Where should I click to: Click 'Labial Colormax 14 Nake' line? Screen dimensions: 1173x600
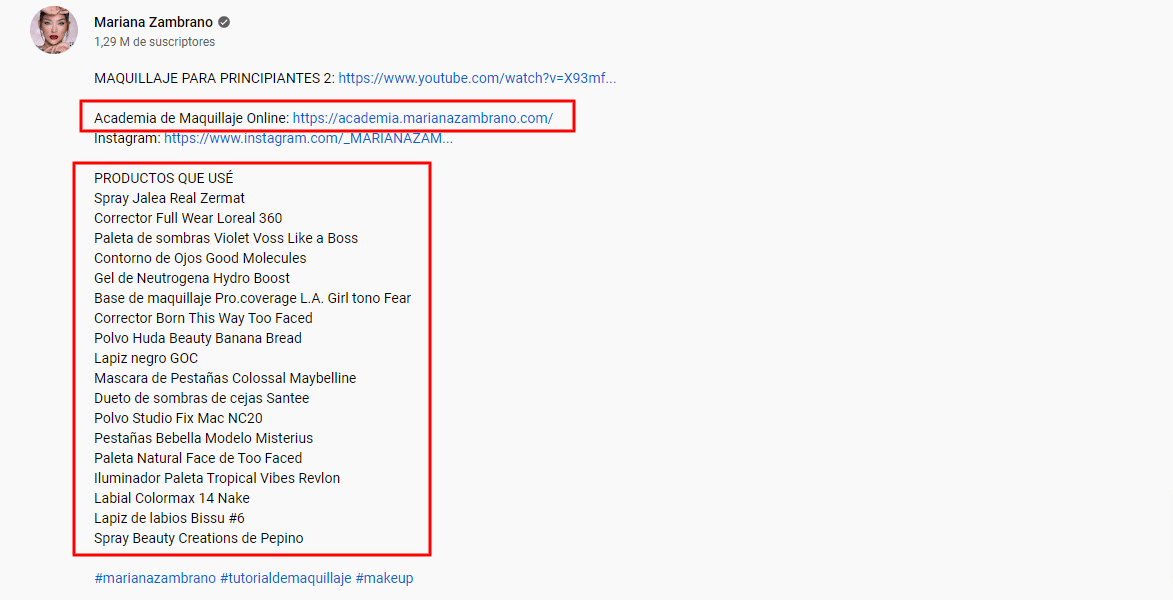[x=172, y=498]
